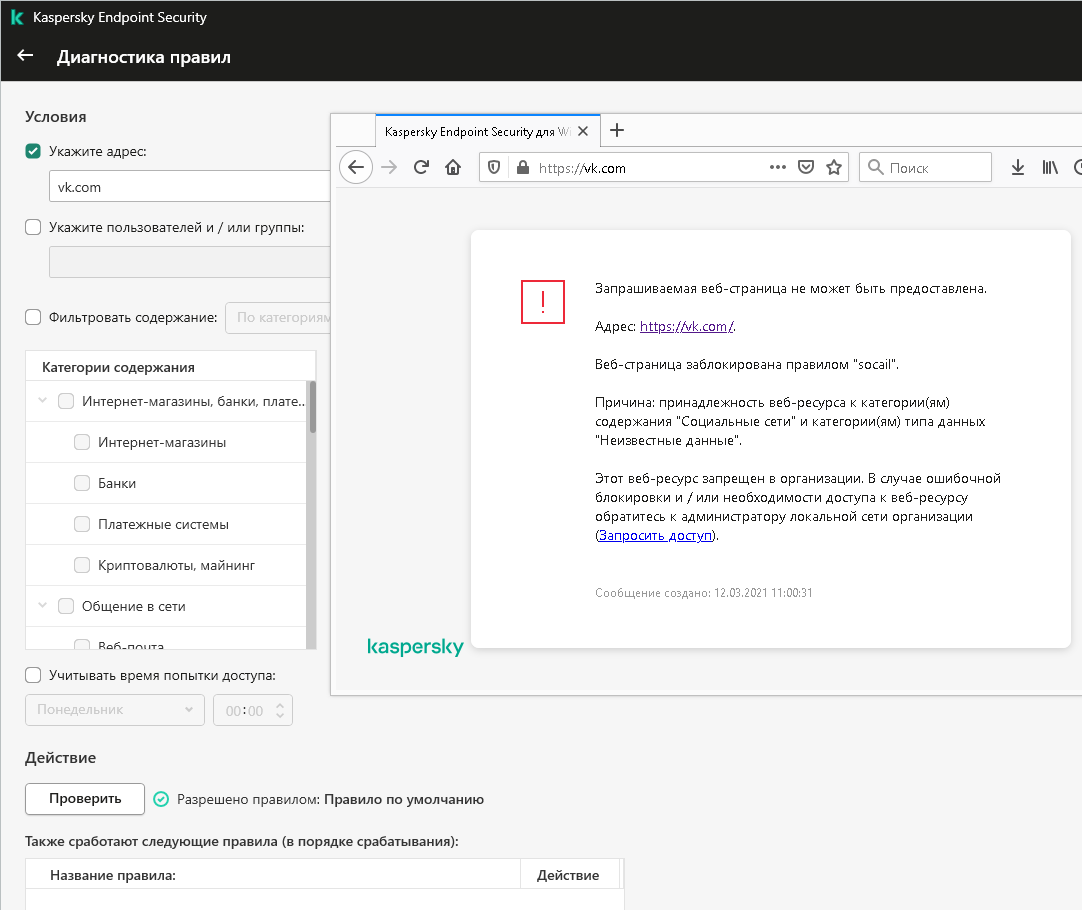This screenshot has height=910, width=1082.
Task: Collapse the Интернет-магазины, банки category group
Action: pyautogui.click(x=43, y=401)
